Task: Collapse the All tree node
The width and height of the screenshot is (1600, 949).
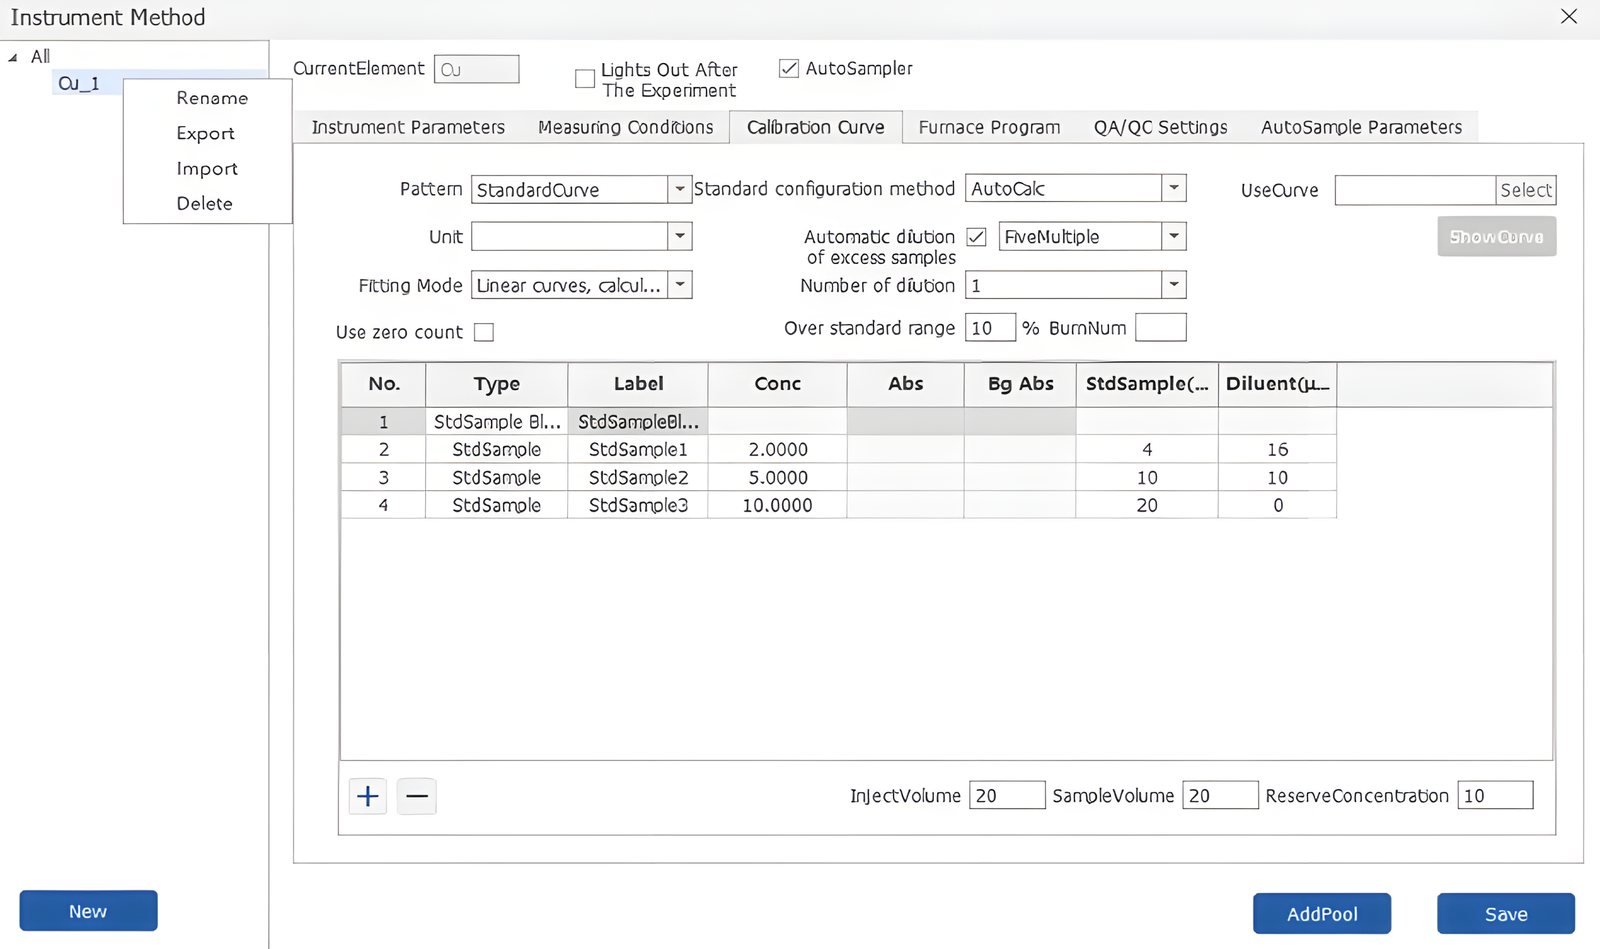Action: click(13, 58)
